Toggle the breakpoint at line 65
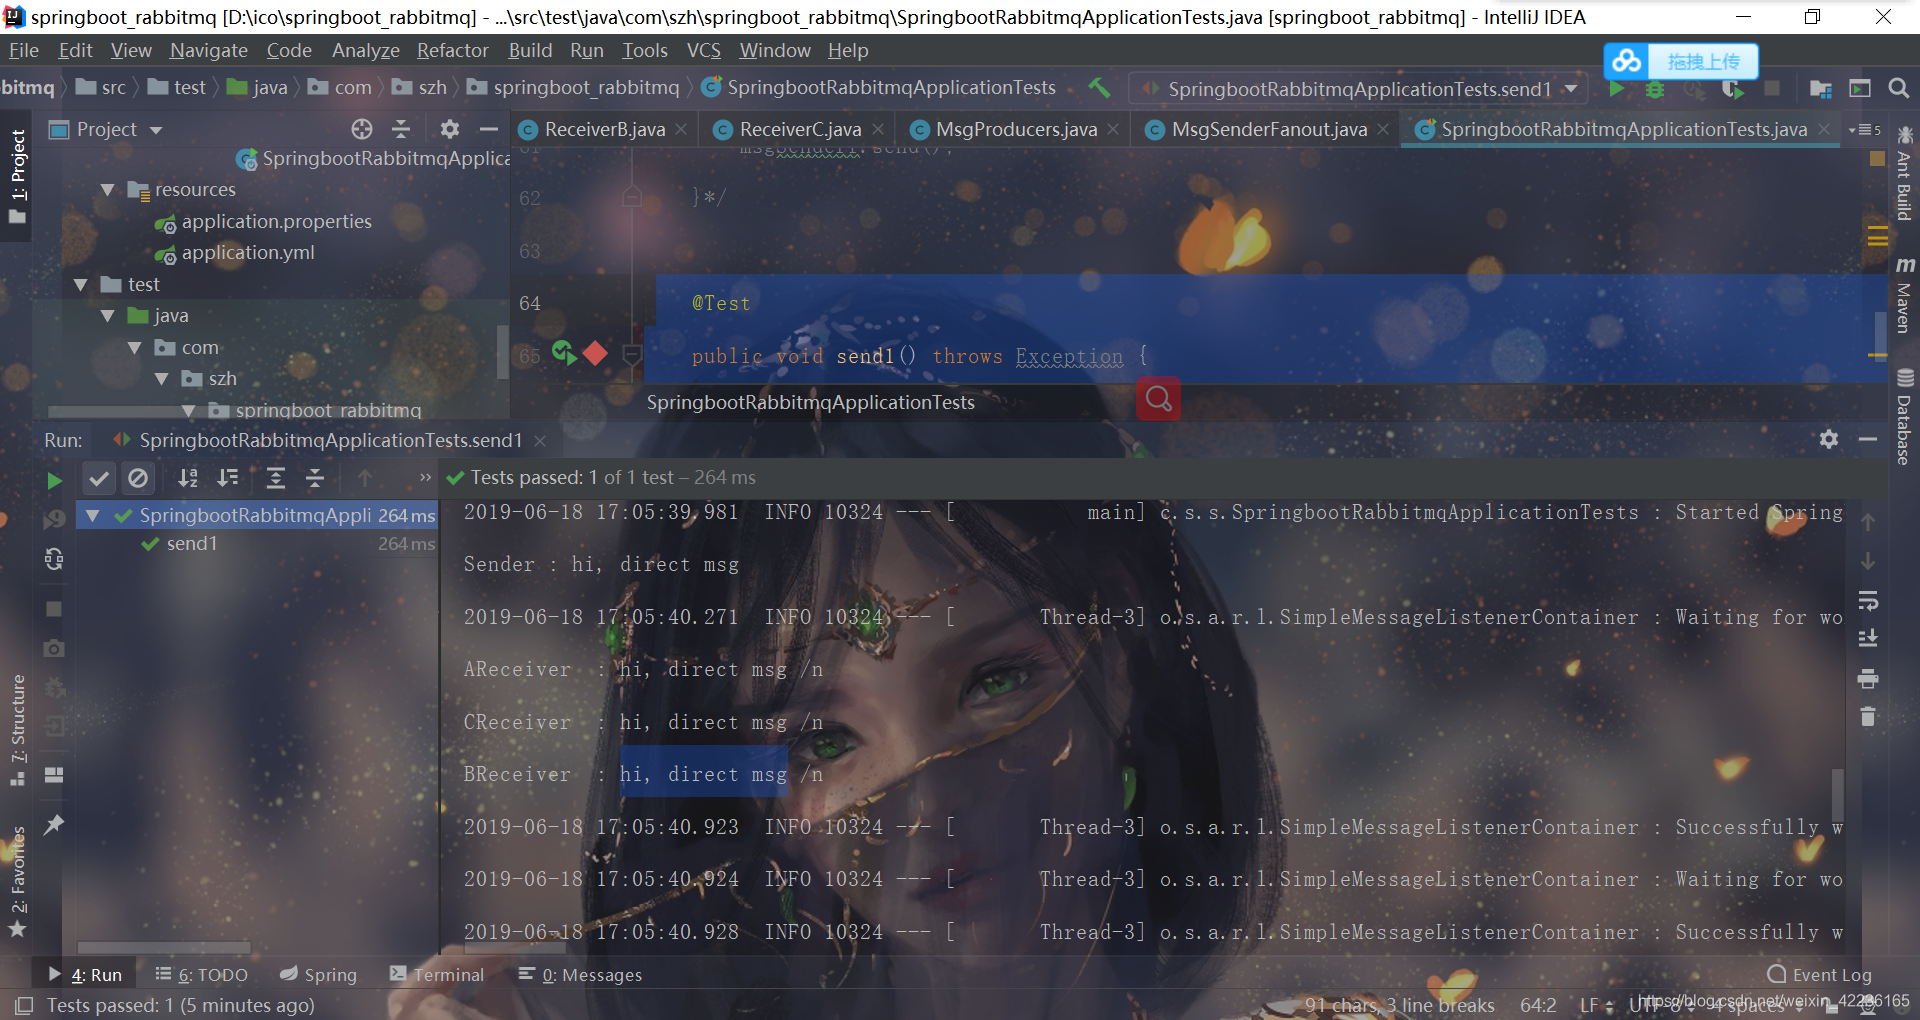Viewport: 1920px width, 1020px height. coord(595,353)
